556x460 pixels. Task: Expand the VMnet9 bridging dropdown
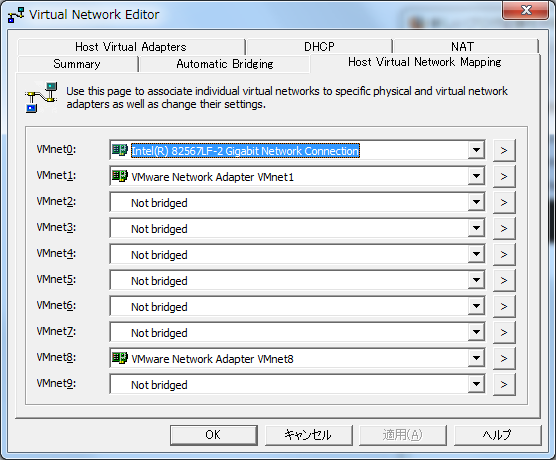point(476,384)
